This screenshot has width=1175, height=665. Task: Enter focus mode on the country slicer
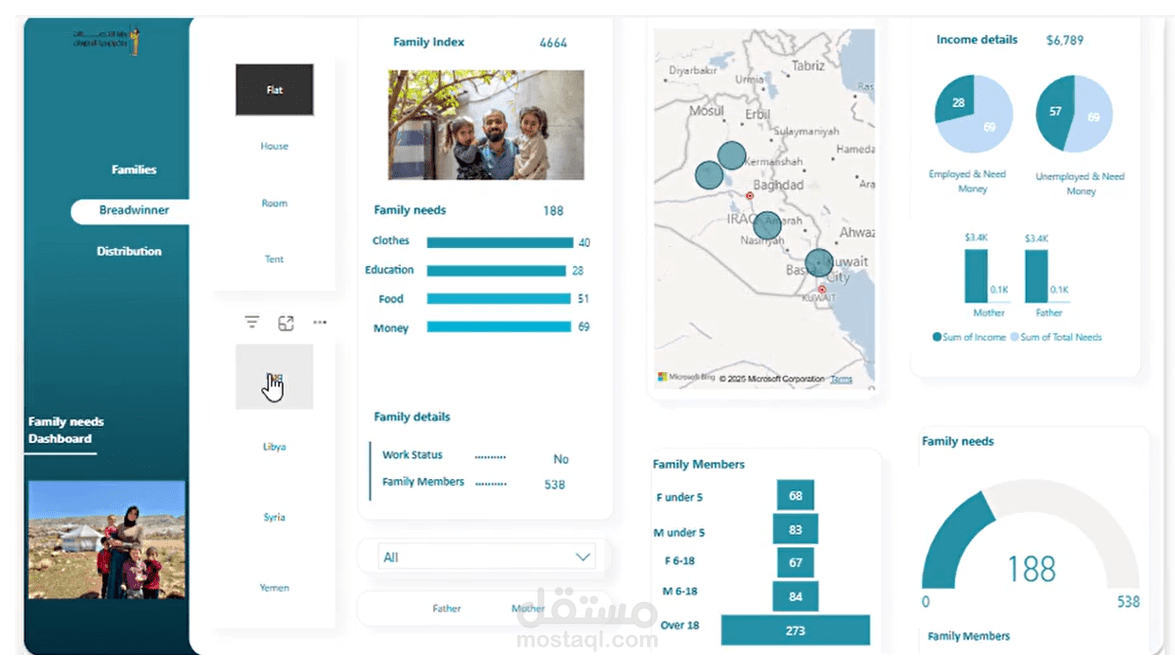coord(286,322)
